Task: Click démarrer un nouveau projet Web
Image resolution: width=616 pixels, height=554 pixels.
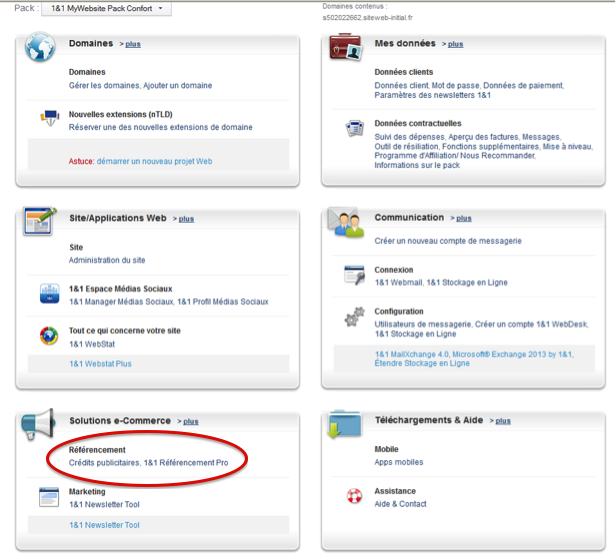Action: pos(154,161)
